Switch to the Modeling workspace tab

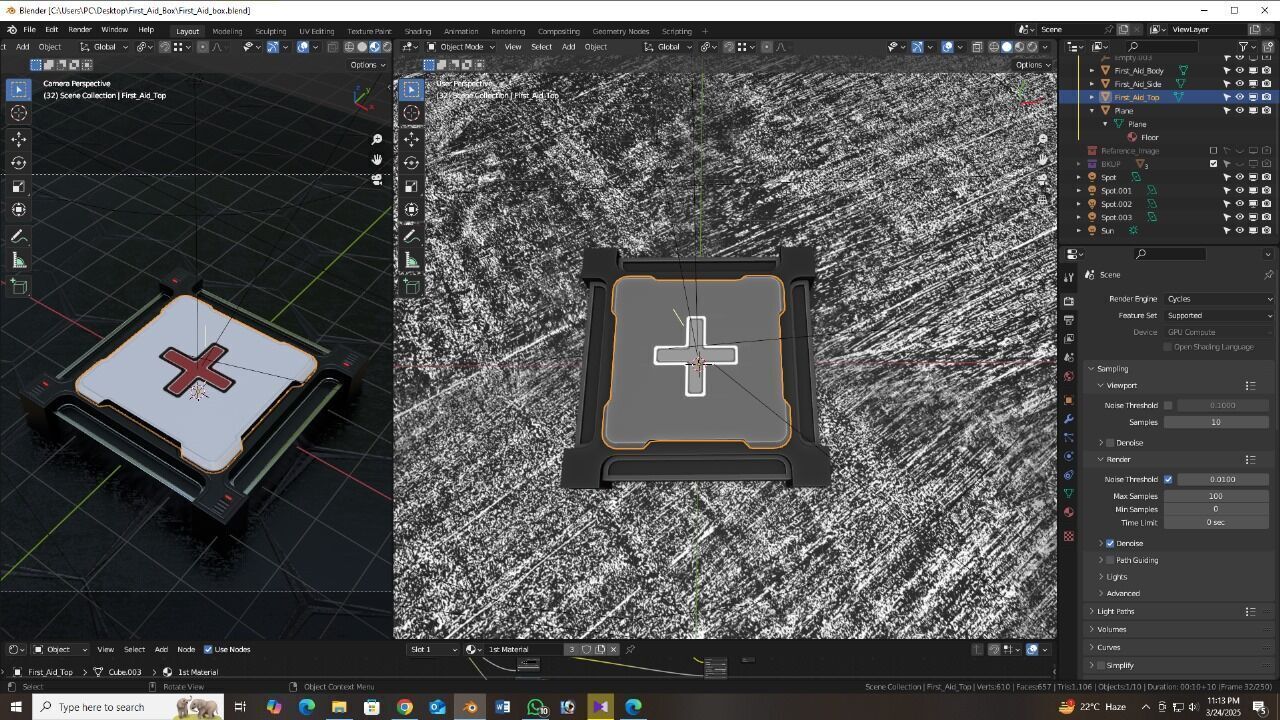227,31
